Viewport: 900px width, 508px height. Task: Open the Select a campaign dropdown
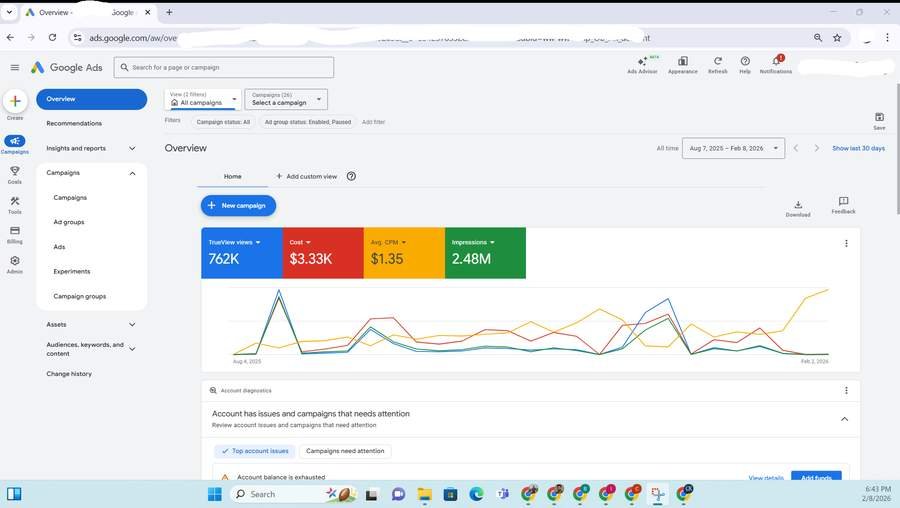[x=286, y=99]
